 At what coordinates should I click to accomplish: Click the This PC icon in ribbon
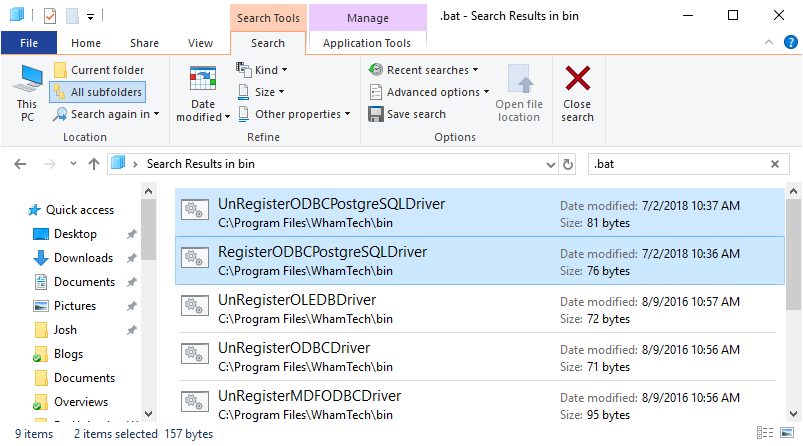click(x=27, y=85)
